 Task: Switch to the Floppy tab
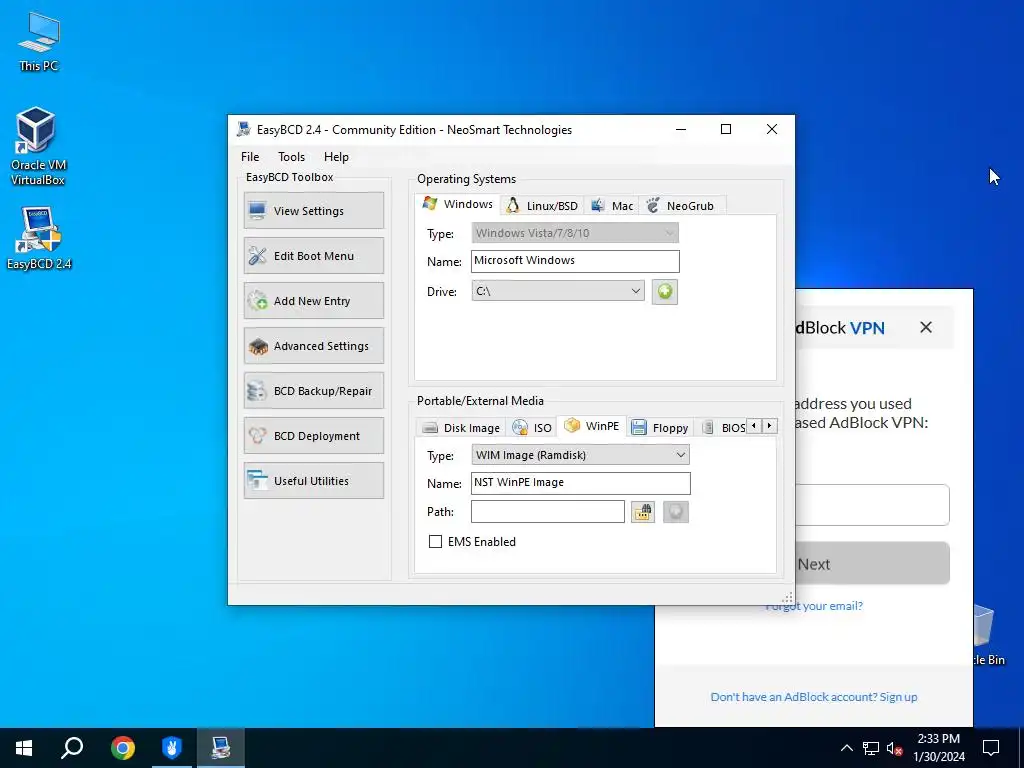pos(661,428)
